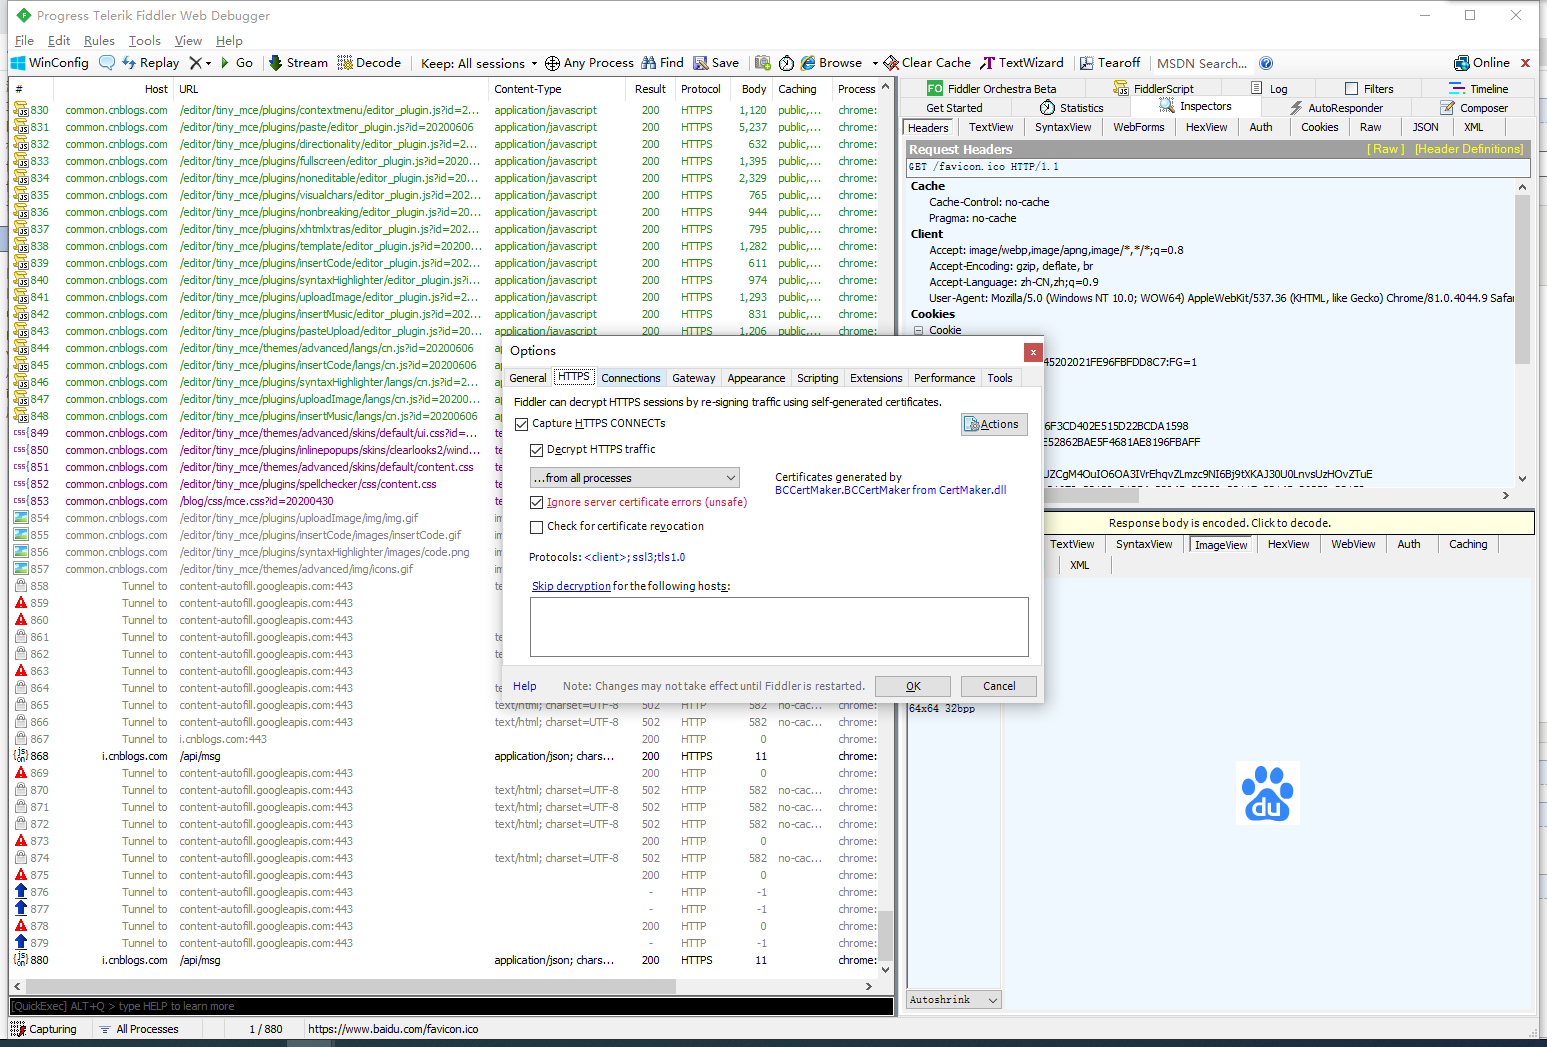Click the Protocols <client>;ssl3;tls1.0 link
This screenshot has width=1547, height=1047.
[x=635, y=557]
